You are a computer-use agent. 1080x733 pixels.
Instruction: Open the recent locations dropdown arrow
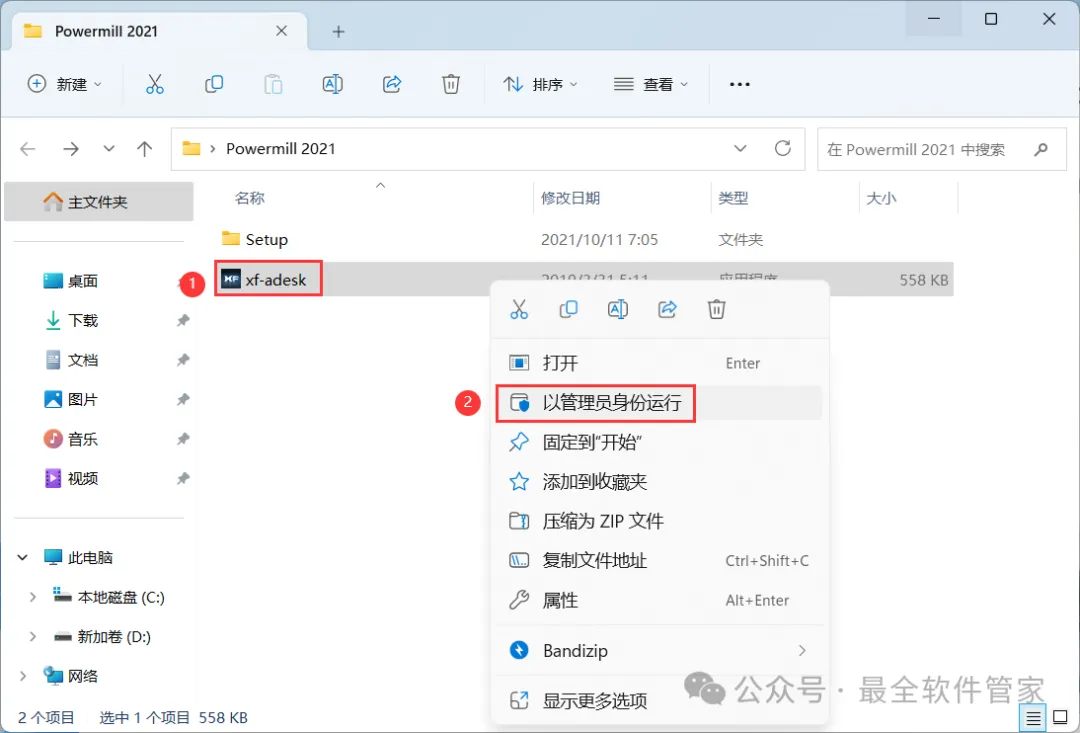point(109,149)
